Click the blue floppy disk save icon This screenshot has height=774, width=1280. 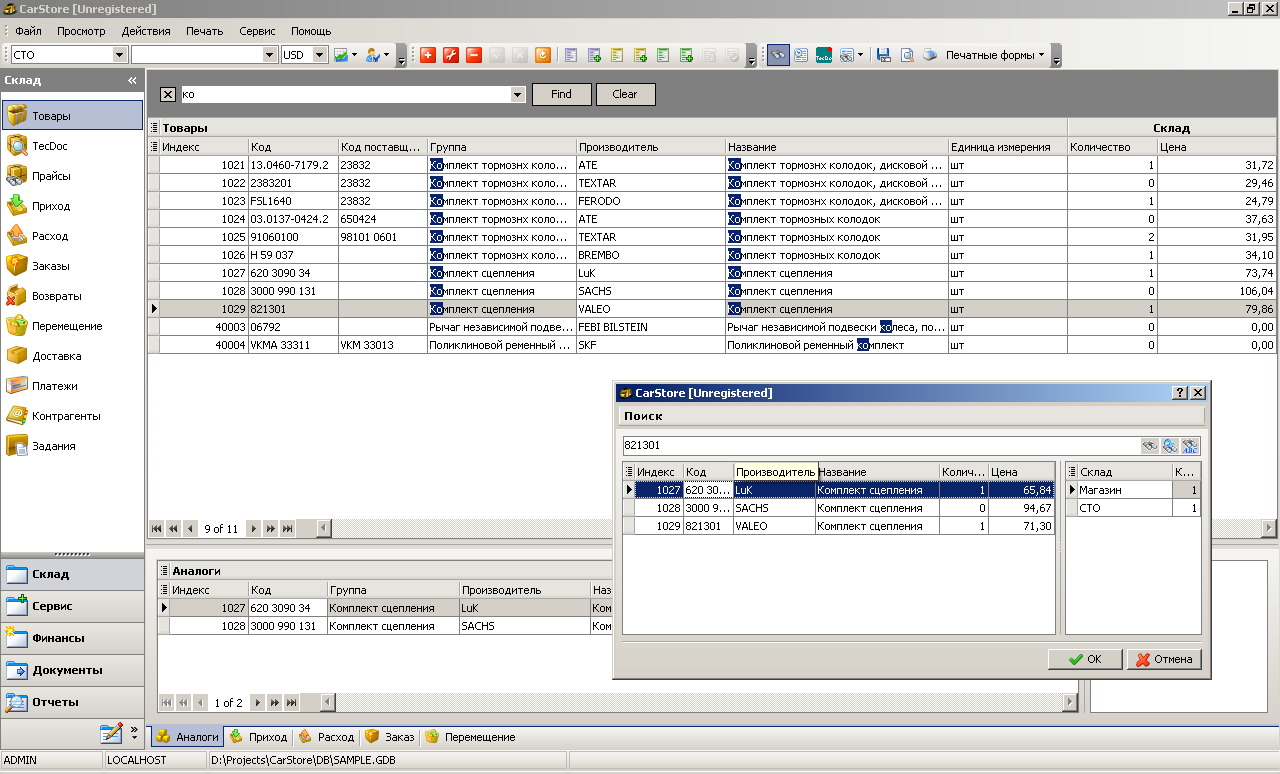883,55
